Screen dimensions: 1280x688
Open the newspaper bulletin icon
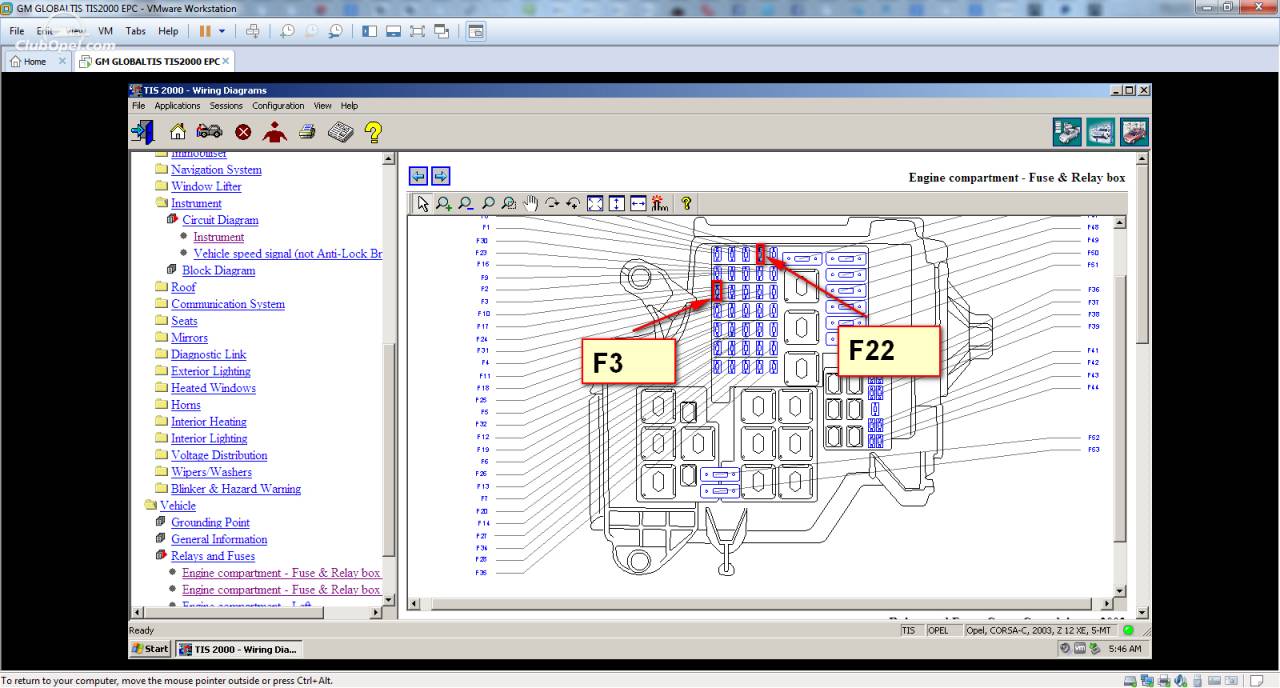coord(341,131)
